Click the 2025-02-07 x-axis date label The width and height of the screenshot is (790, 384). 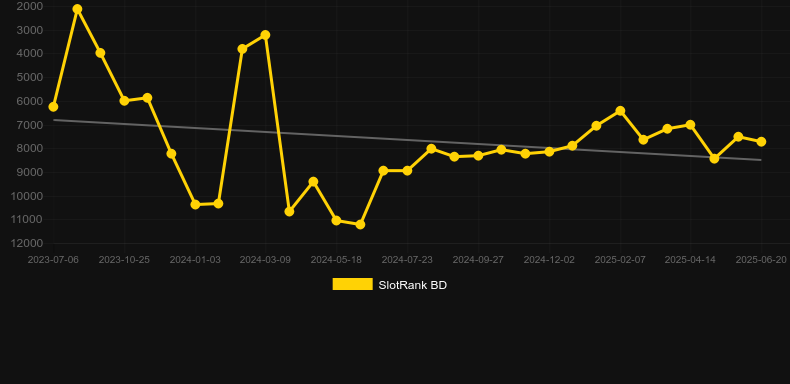tap(620, 260)
